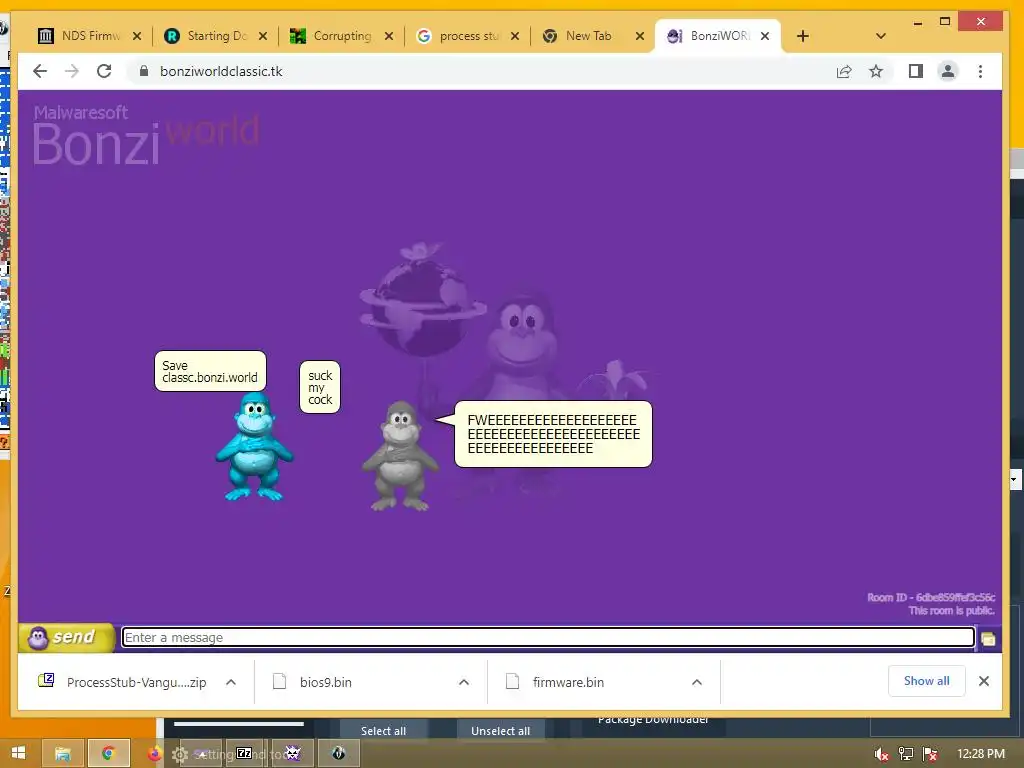
Task: Open the penguin-icon taskbar app
Action: point(338,754)
